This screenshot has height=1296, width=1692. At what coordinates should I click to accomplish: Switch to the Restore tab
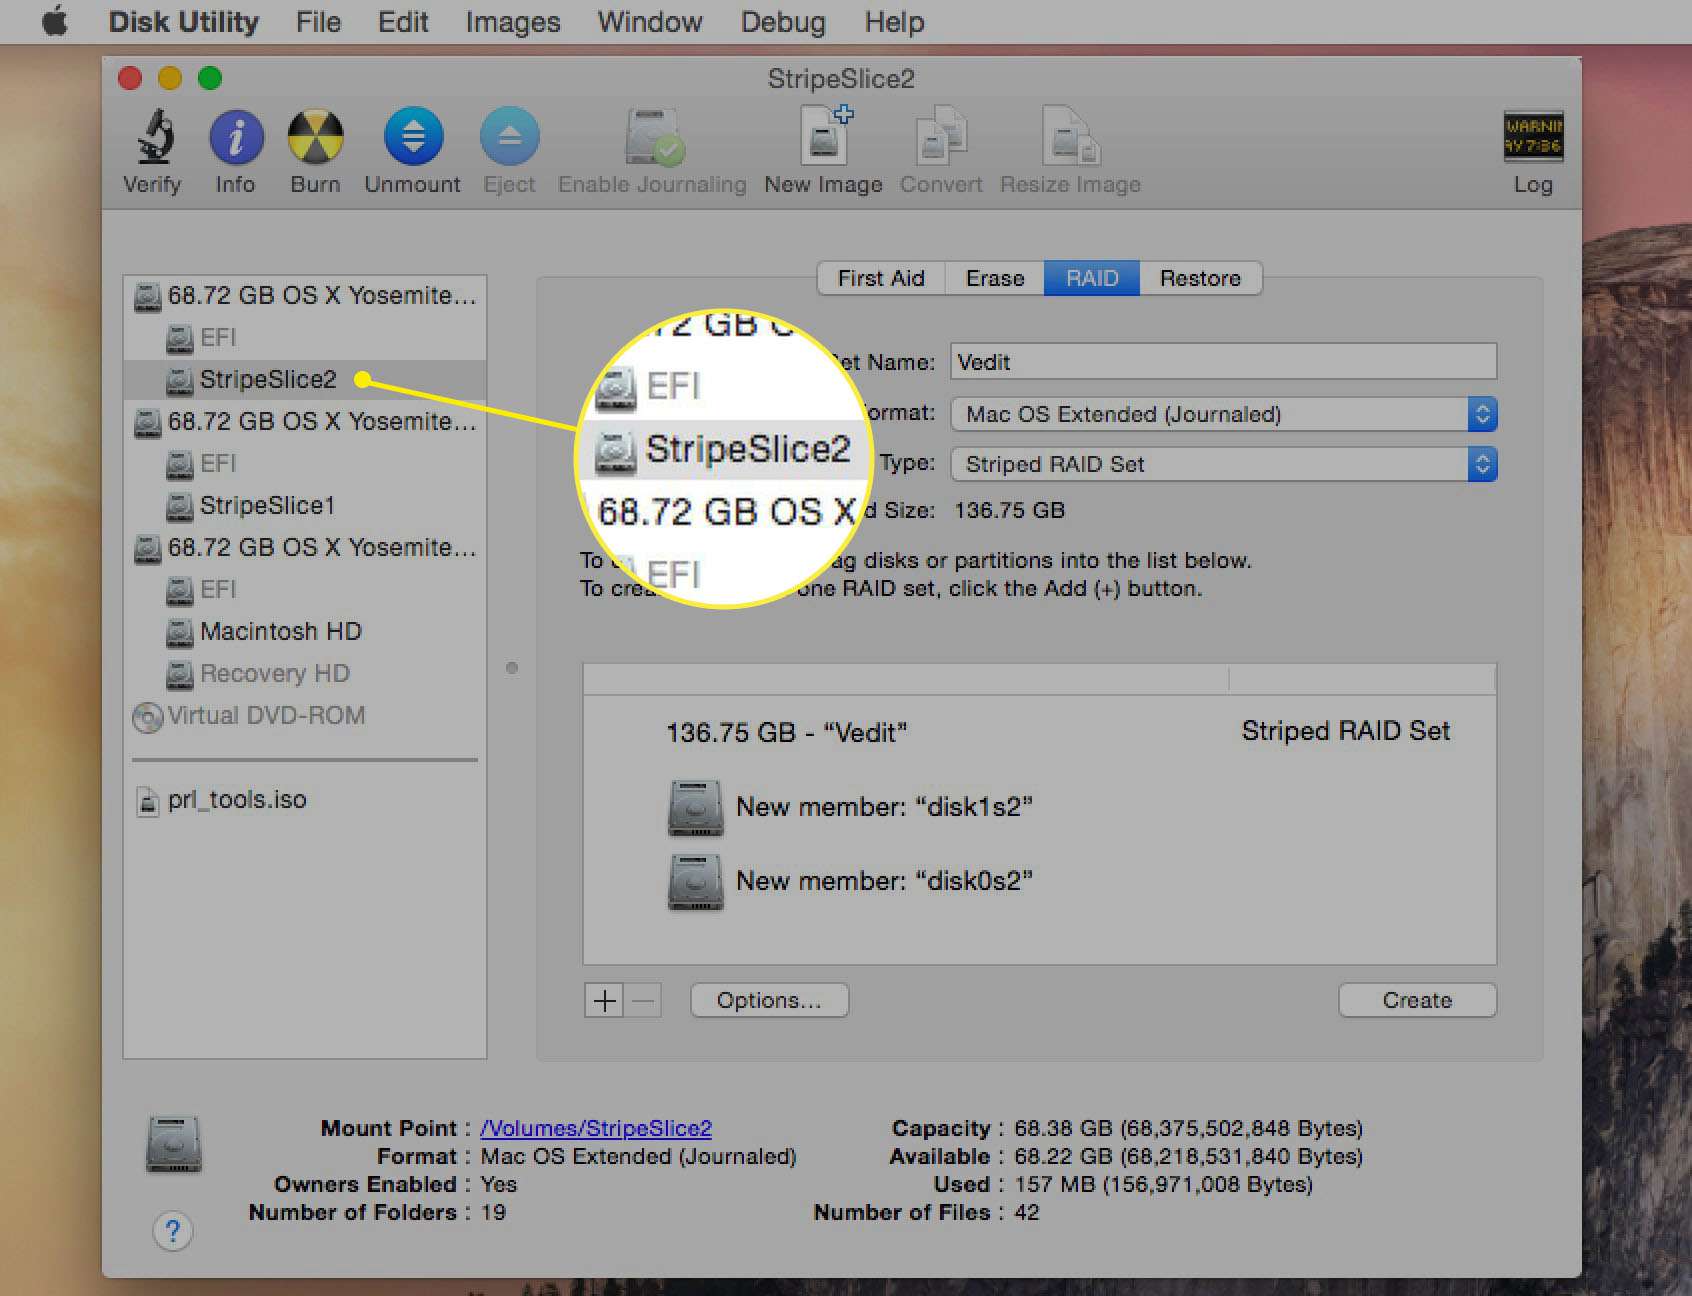pos(1200,278)
